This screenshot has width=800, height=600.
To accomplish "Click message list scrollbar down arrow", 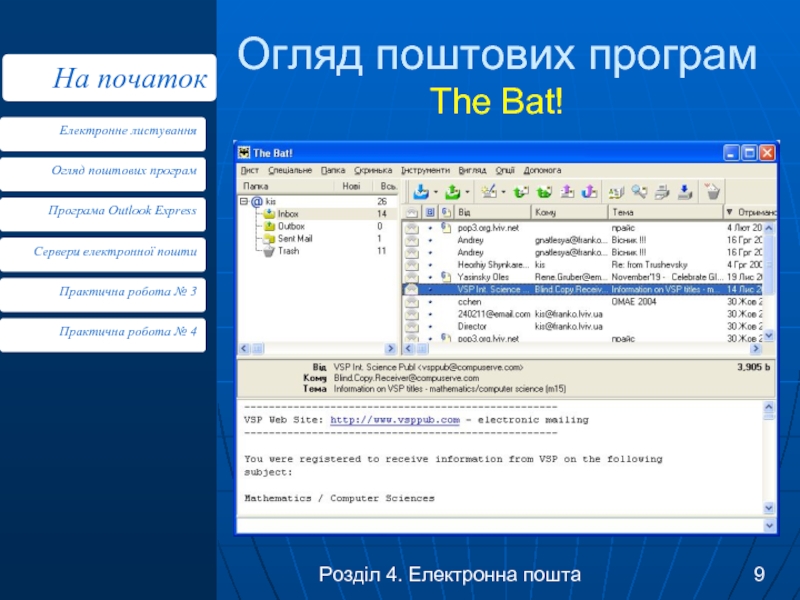I will click(x=769, y=335).
